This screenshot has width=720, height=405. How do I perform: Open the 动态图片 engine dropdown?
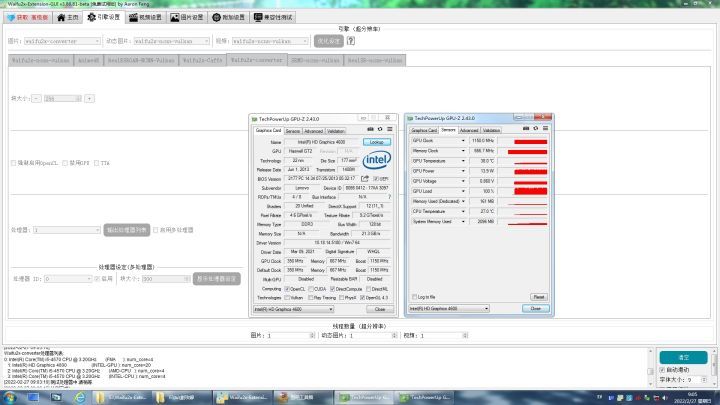[171, 41]
